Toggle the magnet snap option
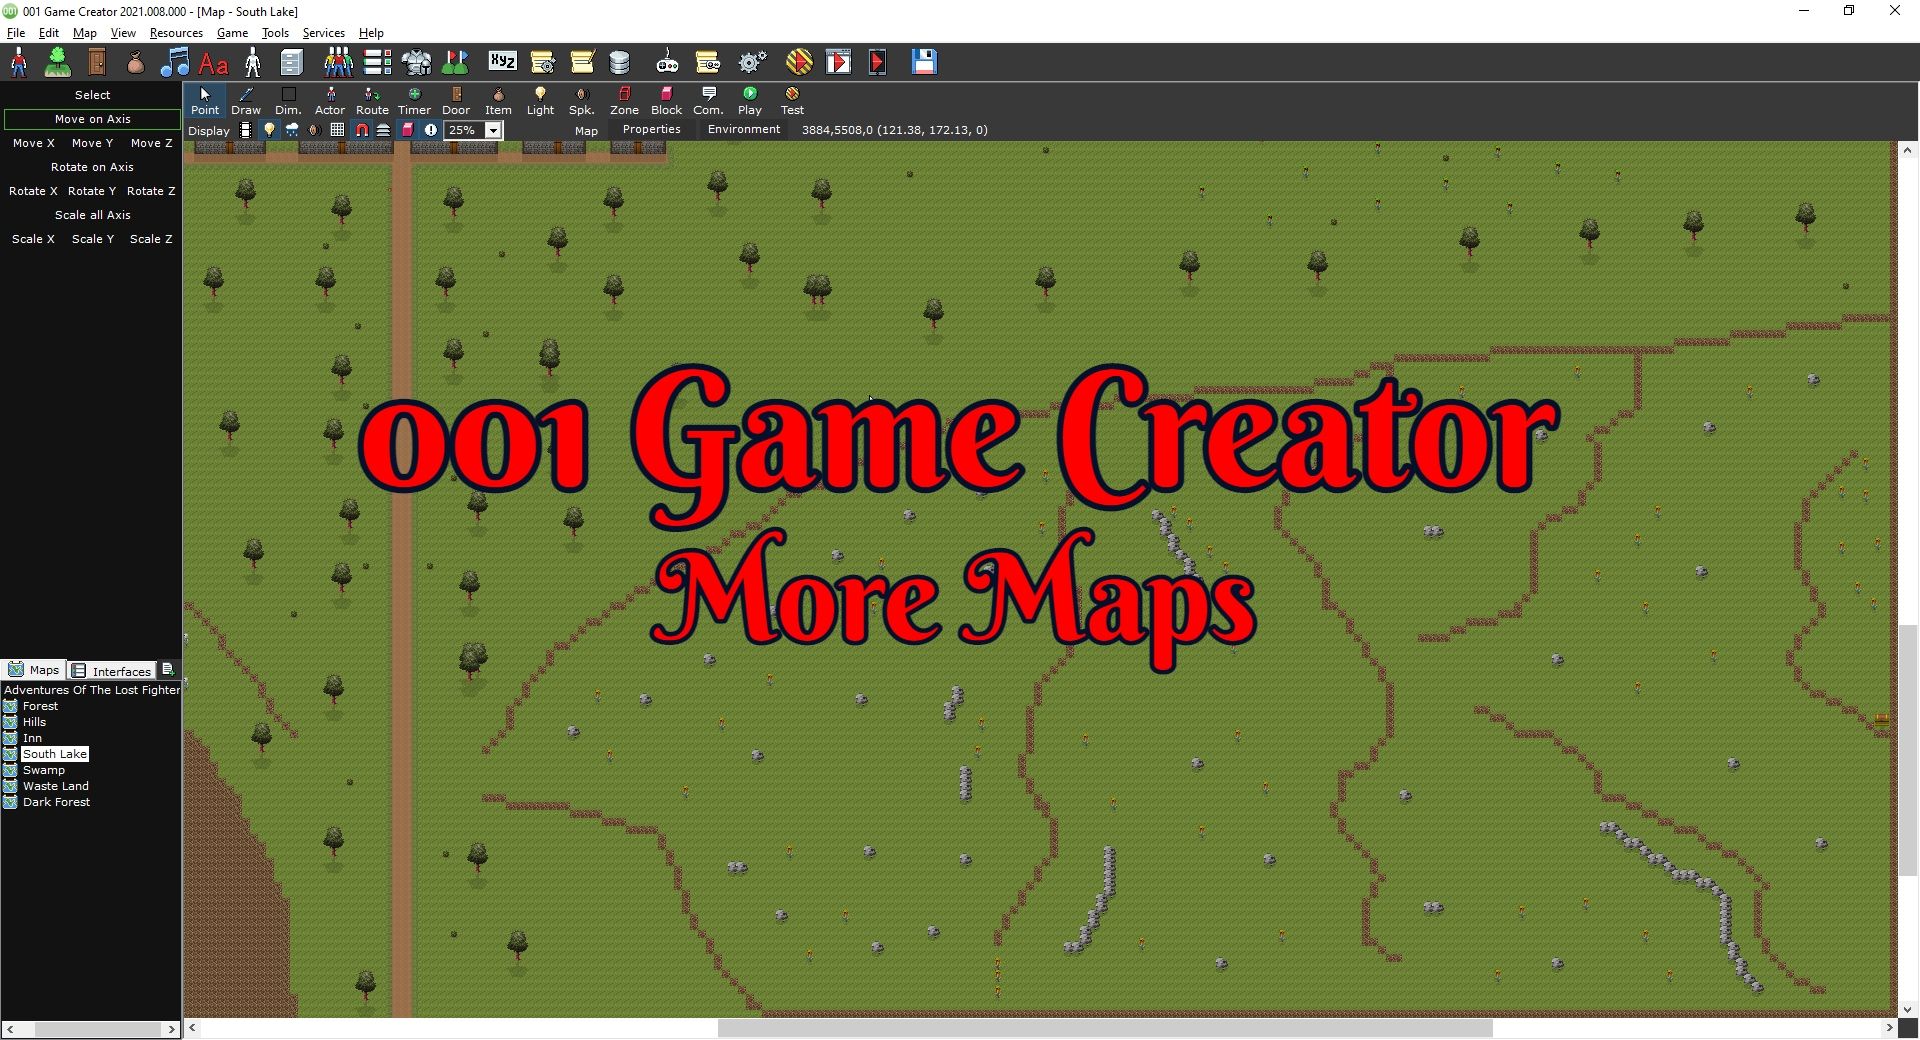The image size is (1920, 1040). coord(361,130)
